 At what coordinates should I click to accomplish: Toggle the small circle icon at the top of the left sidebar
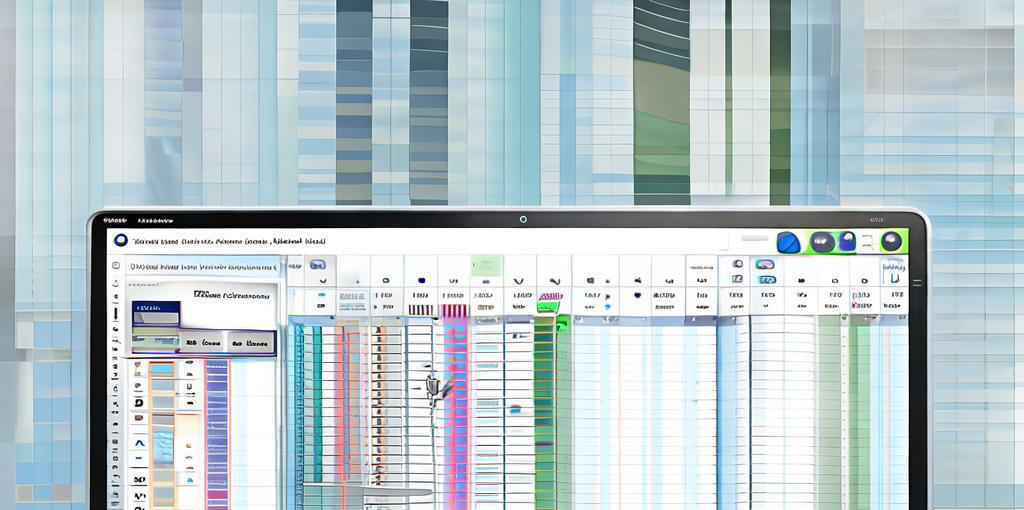116,266
